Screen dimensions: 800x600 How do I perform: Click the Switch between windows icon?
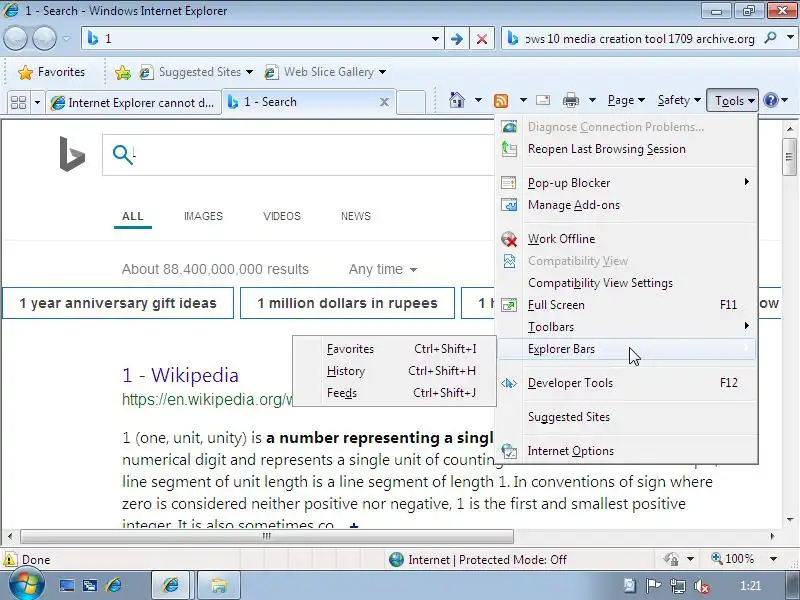(90, 585)
